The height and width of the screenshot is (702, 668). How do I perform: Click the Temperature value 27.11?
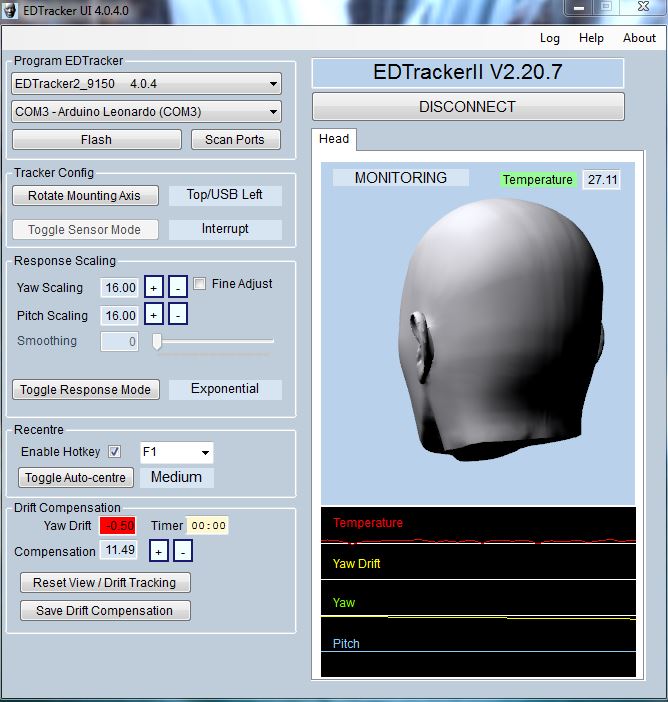click(602, 180)
